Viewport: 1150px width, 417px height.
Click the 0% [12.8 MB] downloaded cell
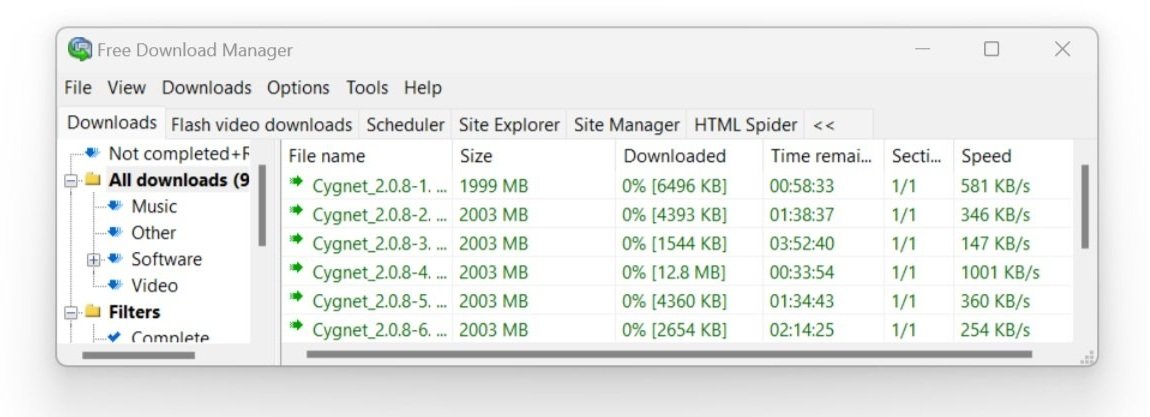pos(674,273)
